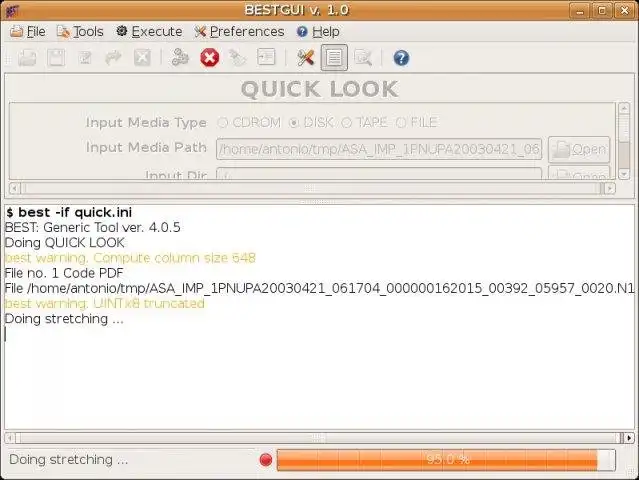Open preferences via the crossed tools icon
The width and height of the screenshot is (639, 480).
click(305, 58)
